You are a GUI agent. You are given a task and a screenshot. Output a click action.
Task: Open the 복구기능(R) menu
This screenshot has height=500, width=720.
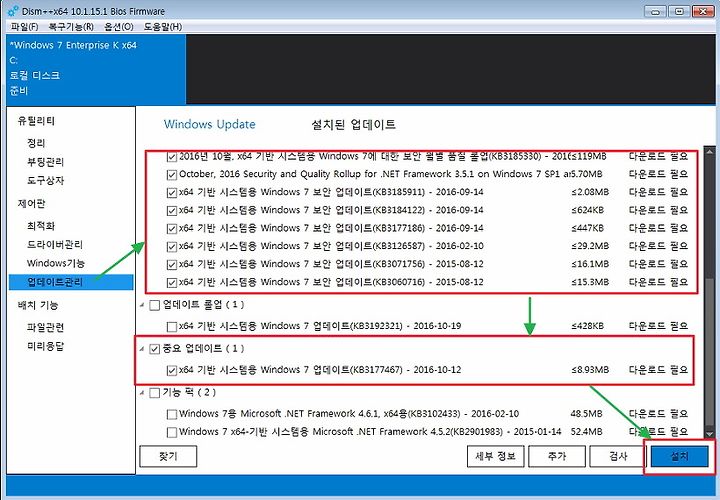point(71,27)
